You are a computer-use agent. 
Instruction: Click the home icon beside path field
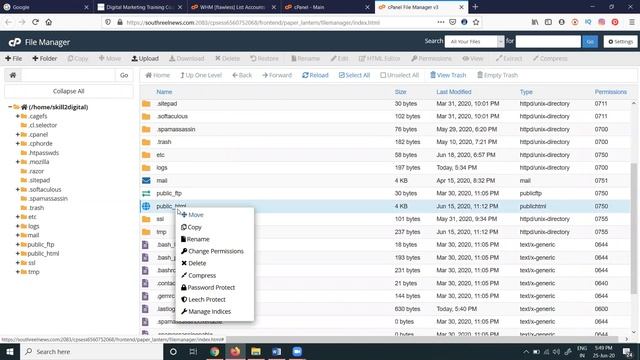click(13, 75)
